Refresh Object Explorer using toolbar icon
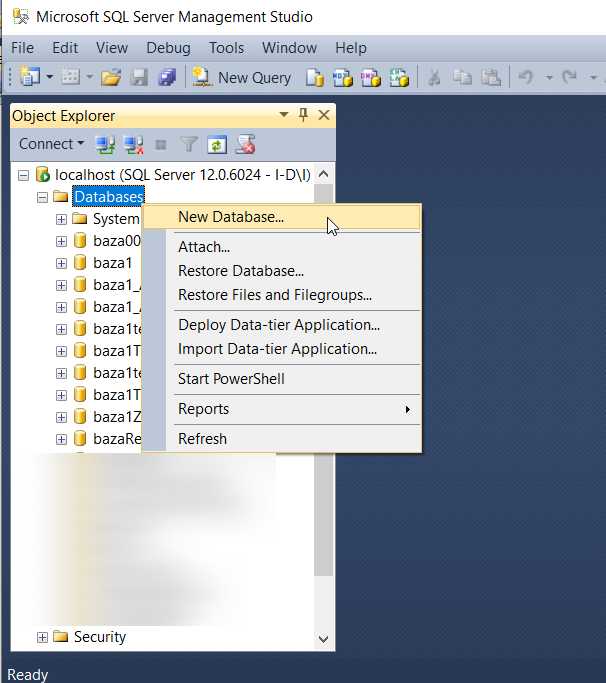The image size is (606, 683). [x=216, y=144]
